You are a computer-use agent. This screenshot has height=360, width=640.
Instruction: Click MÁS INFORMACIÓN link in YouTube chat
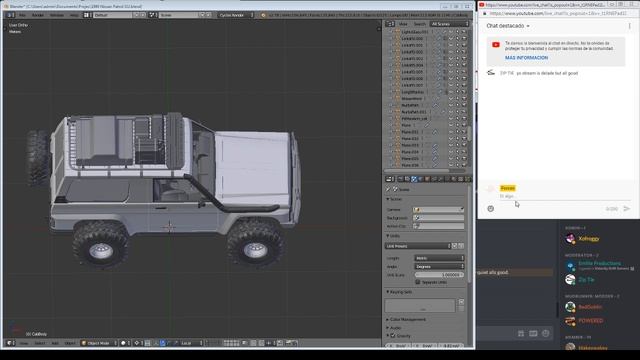pos(527,58)
